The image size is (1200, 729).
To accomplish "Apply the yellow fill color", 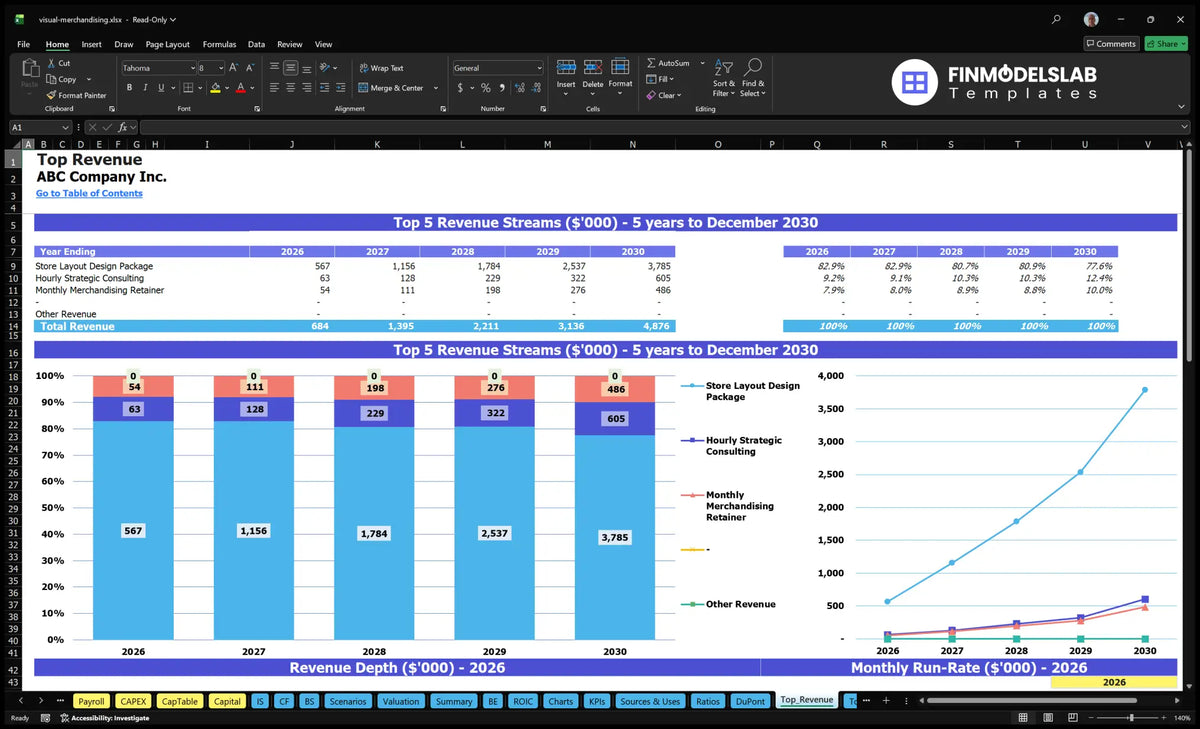I will pyautogui.click(x=215, y=88).
